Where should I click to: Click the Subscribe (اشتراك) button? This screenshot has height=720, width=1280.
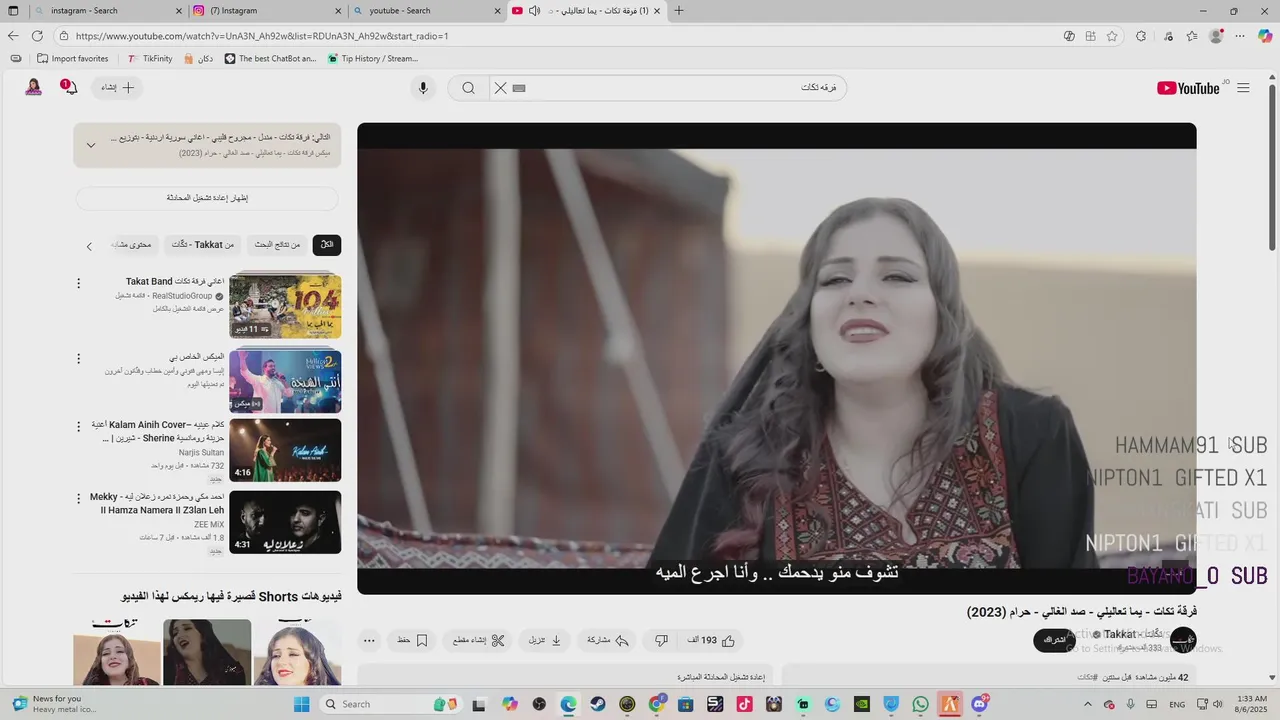click(x=1055, y=640)
